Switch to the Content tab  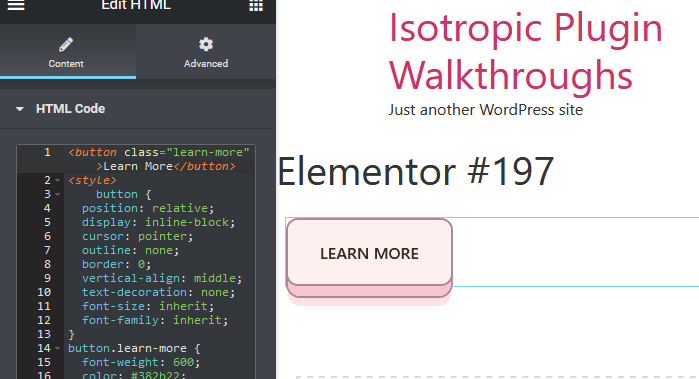pos(68,52)
